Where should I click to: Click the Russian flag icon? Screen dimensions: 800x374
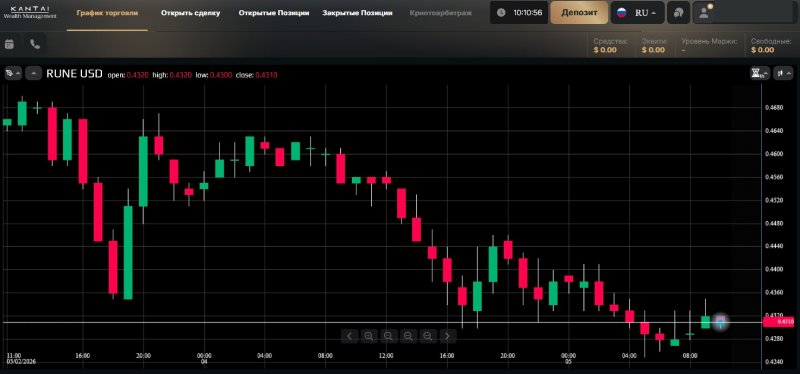tap(621, 13)
